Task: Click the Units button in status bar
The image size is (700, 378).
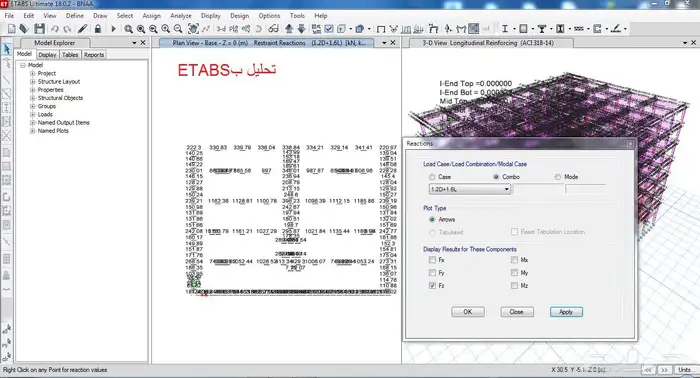Action: coord(685,370)
